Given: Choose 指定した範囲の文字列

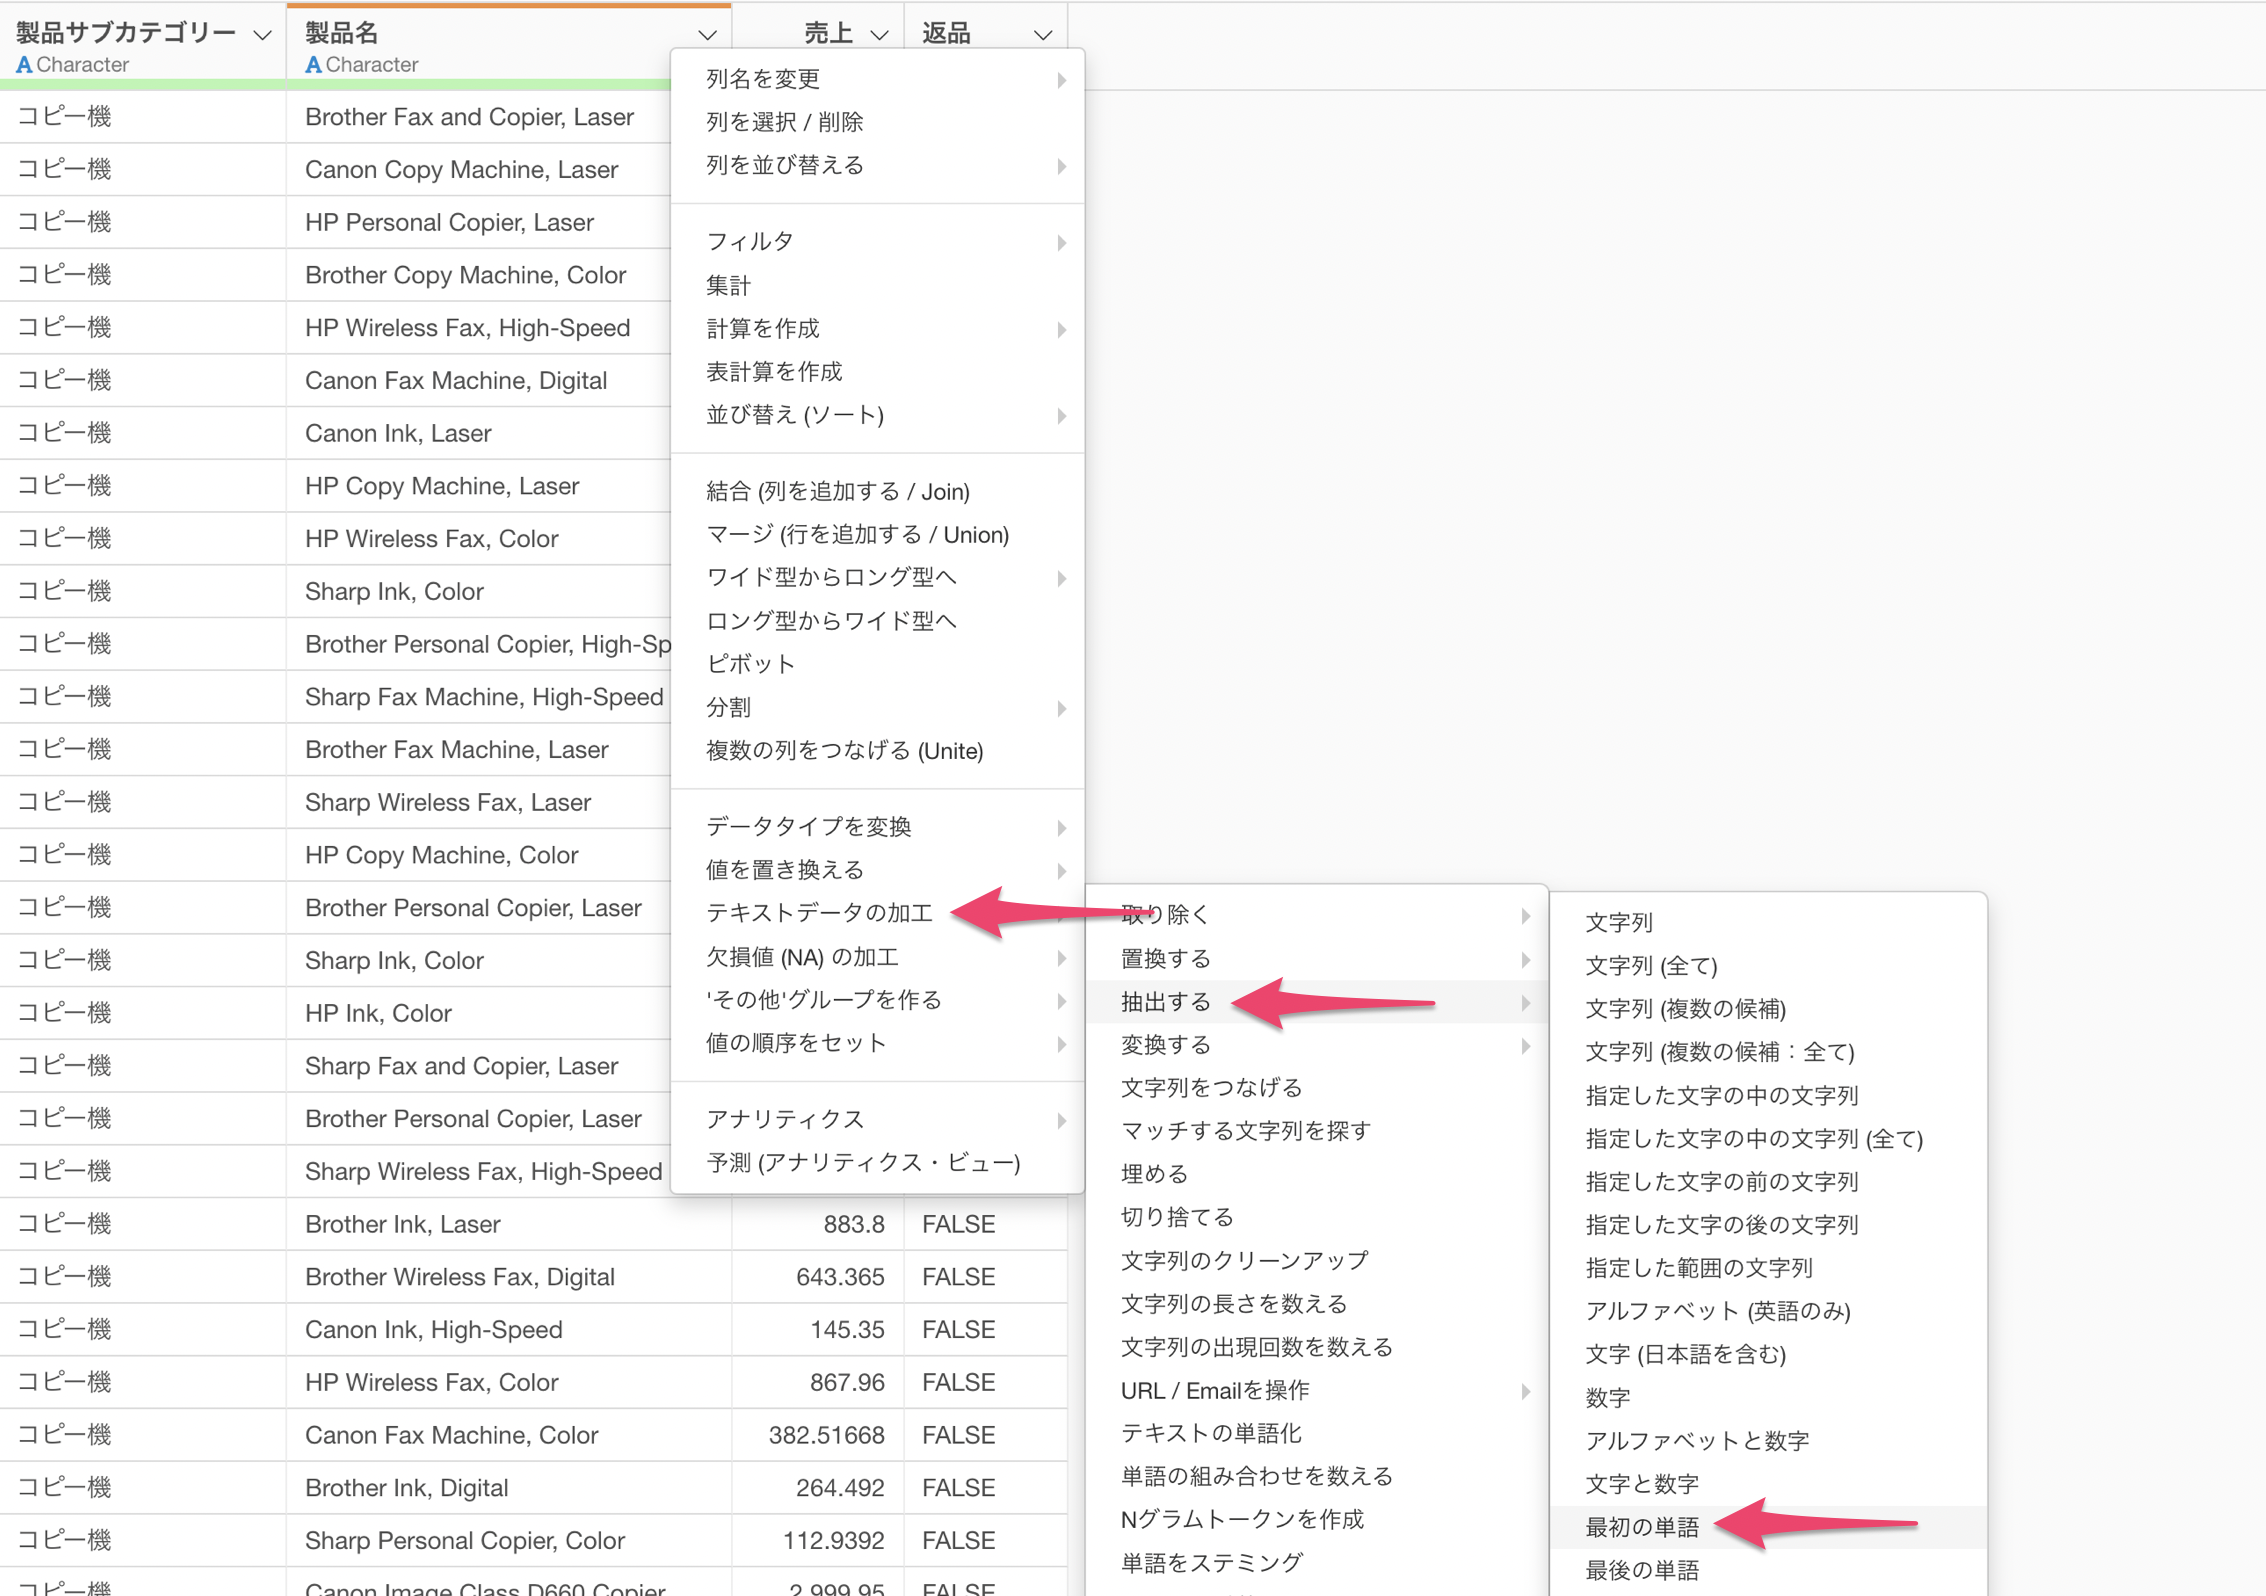Looking at the screenshot, I should pos(1768,1268).
